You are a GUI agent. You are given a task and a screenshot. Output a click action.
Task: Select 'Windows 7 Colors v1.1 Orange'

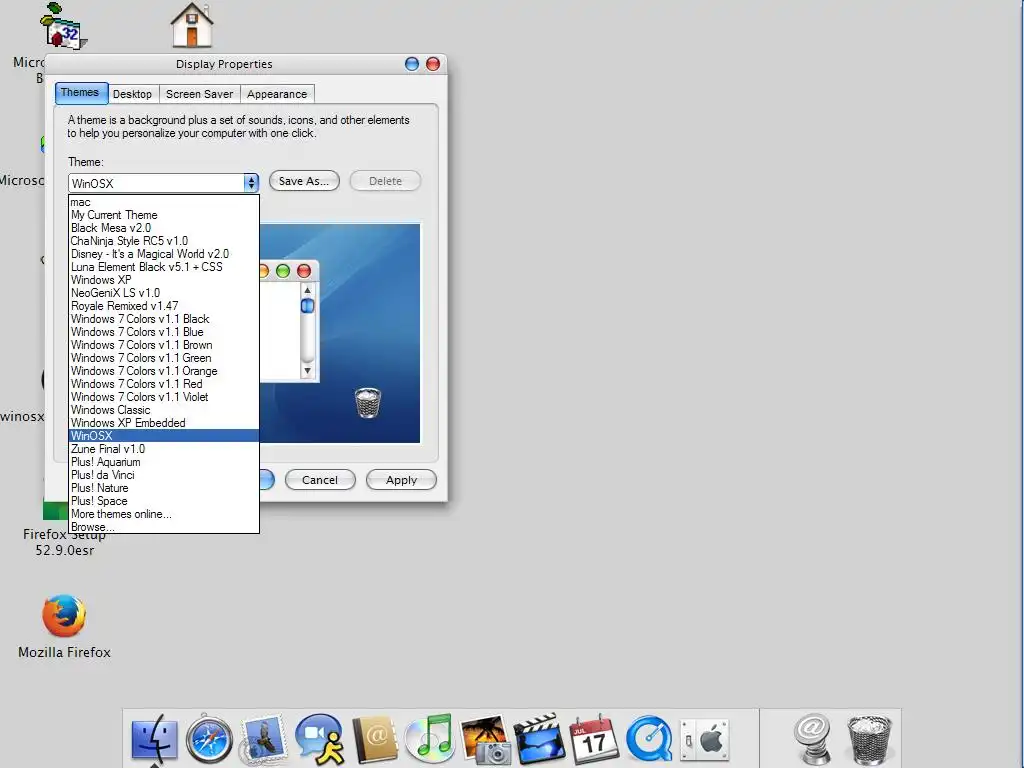(164, 371)
